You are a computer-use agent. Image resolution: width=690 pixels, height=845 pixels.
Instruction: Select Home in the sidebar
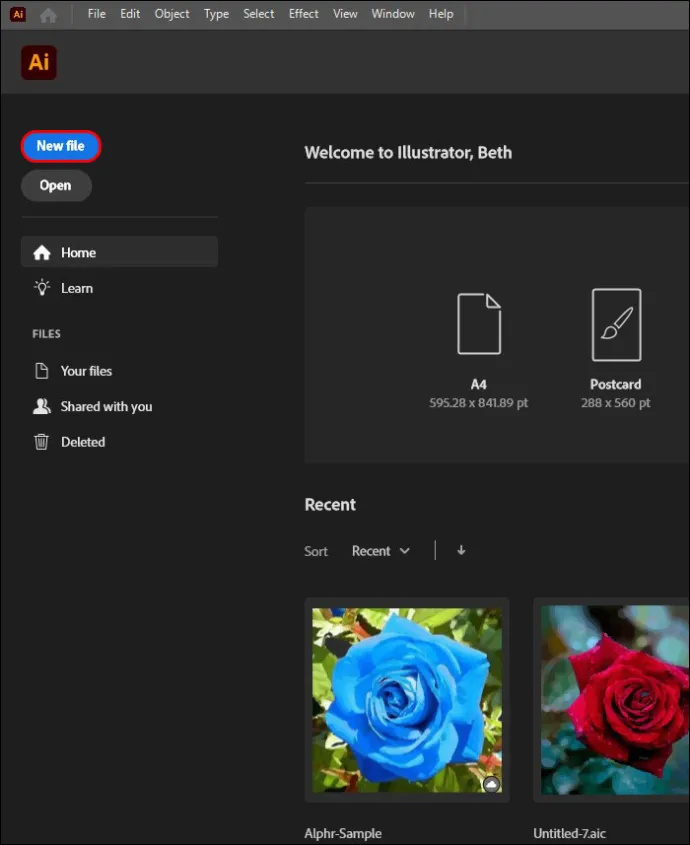[x=119, y=252]
